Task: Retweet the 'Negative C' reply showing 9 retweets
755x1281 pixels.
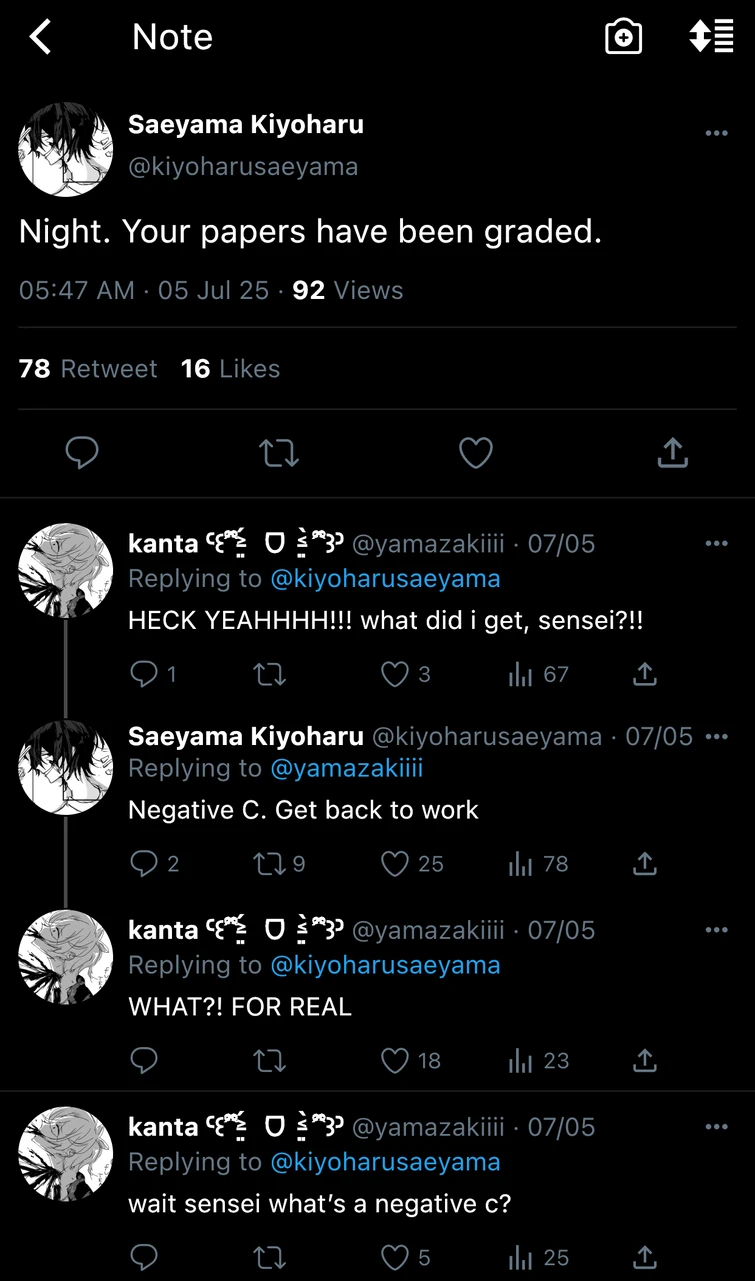Action: [270, 864]
